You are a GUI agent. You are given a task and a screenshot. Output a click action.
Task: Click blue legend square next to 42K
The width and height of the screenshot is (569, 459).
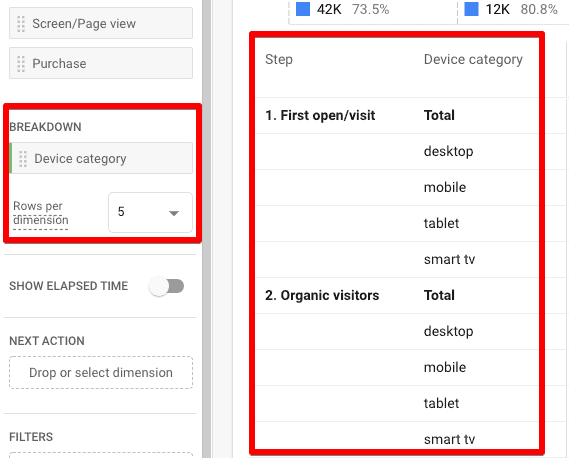click(x=303, y=9)
